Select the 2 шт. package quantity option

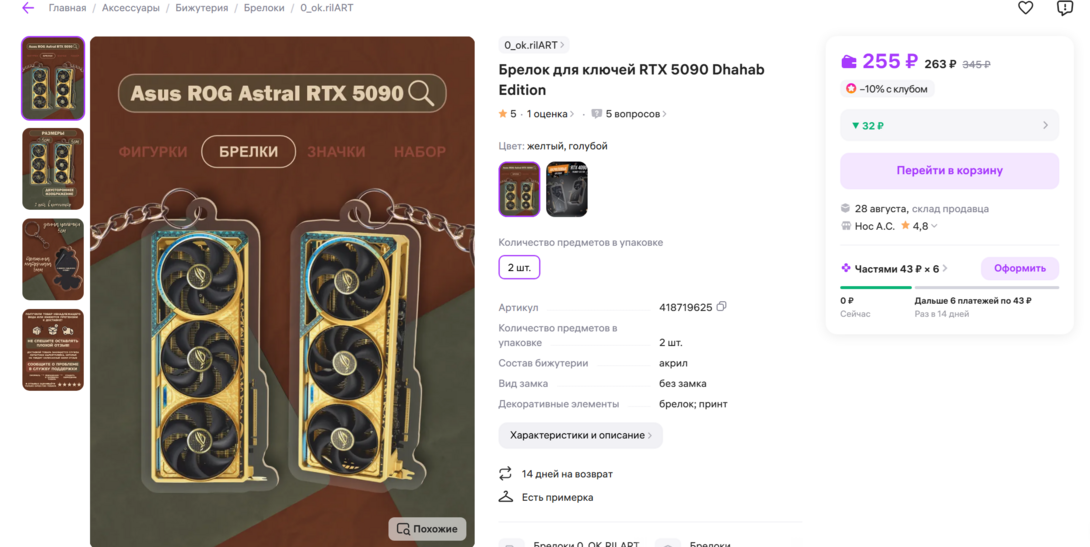[519, 268]
